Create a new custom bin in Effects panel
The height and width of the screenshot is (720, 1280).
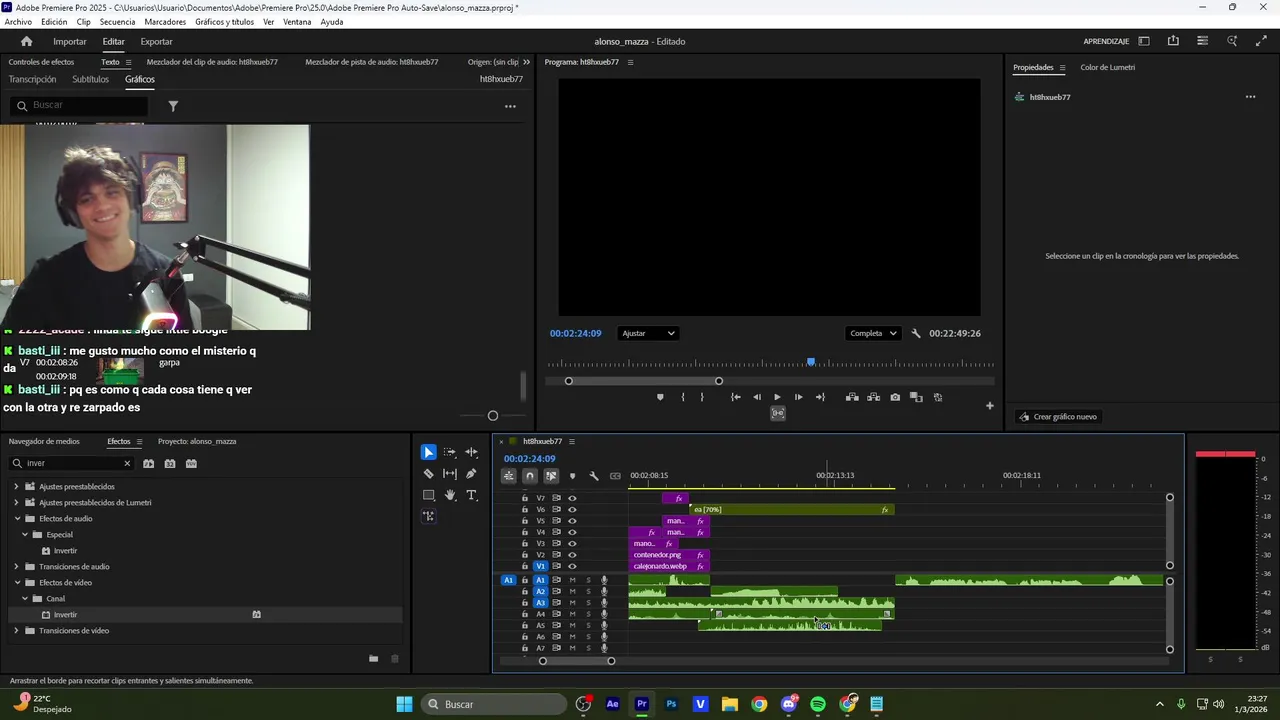click(373, 658)
